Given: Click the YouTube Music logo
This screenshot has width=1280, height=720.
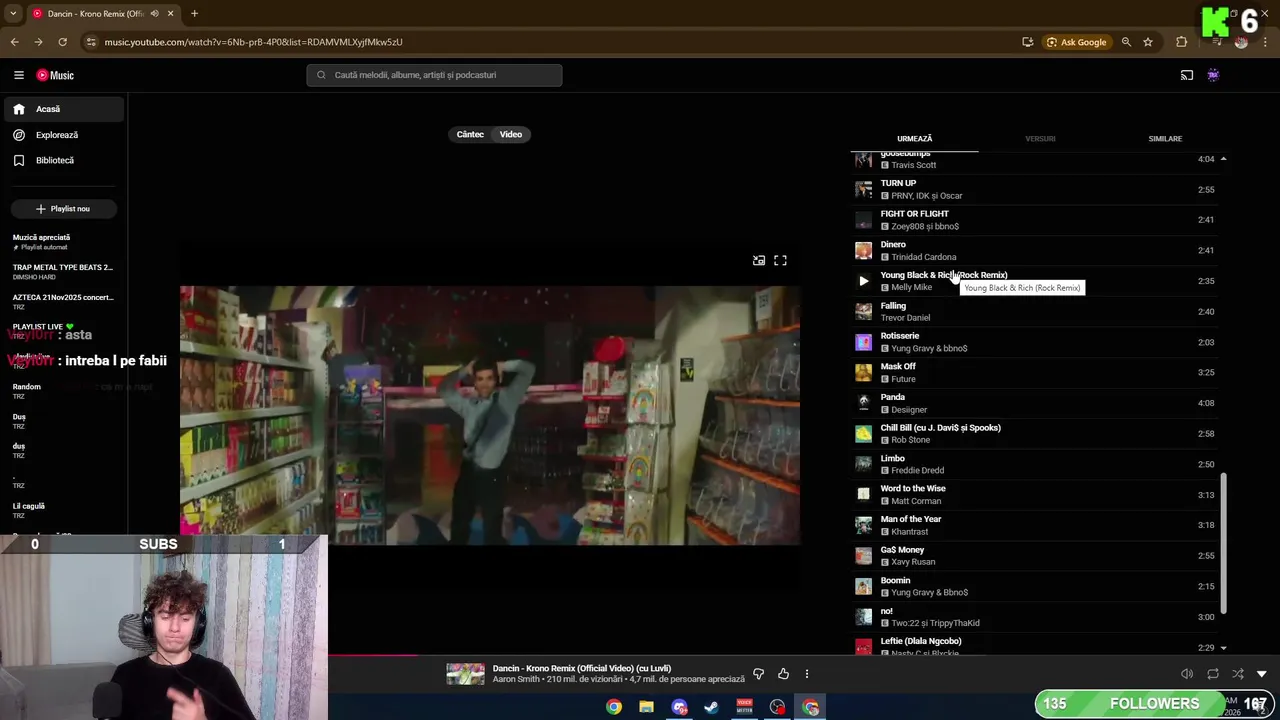Looking at the screenshot, I should coord(55,75).
